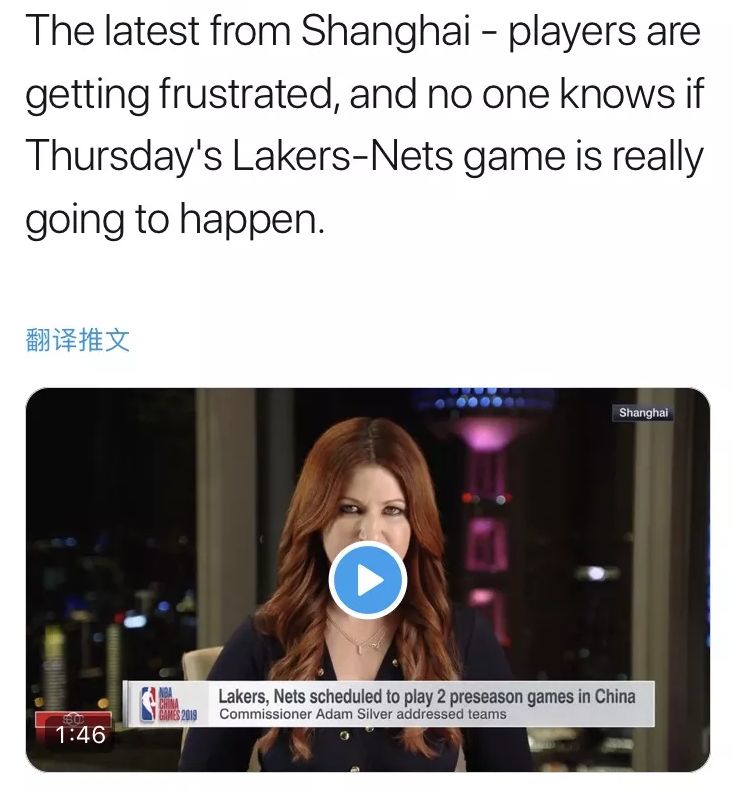The height and width of the screenshot is (789, 732).
Task: Click the Shanghai location tag in video
Action: [x=643, y=413]
